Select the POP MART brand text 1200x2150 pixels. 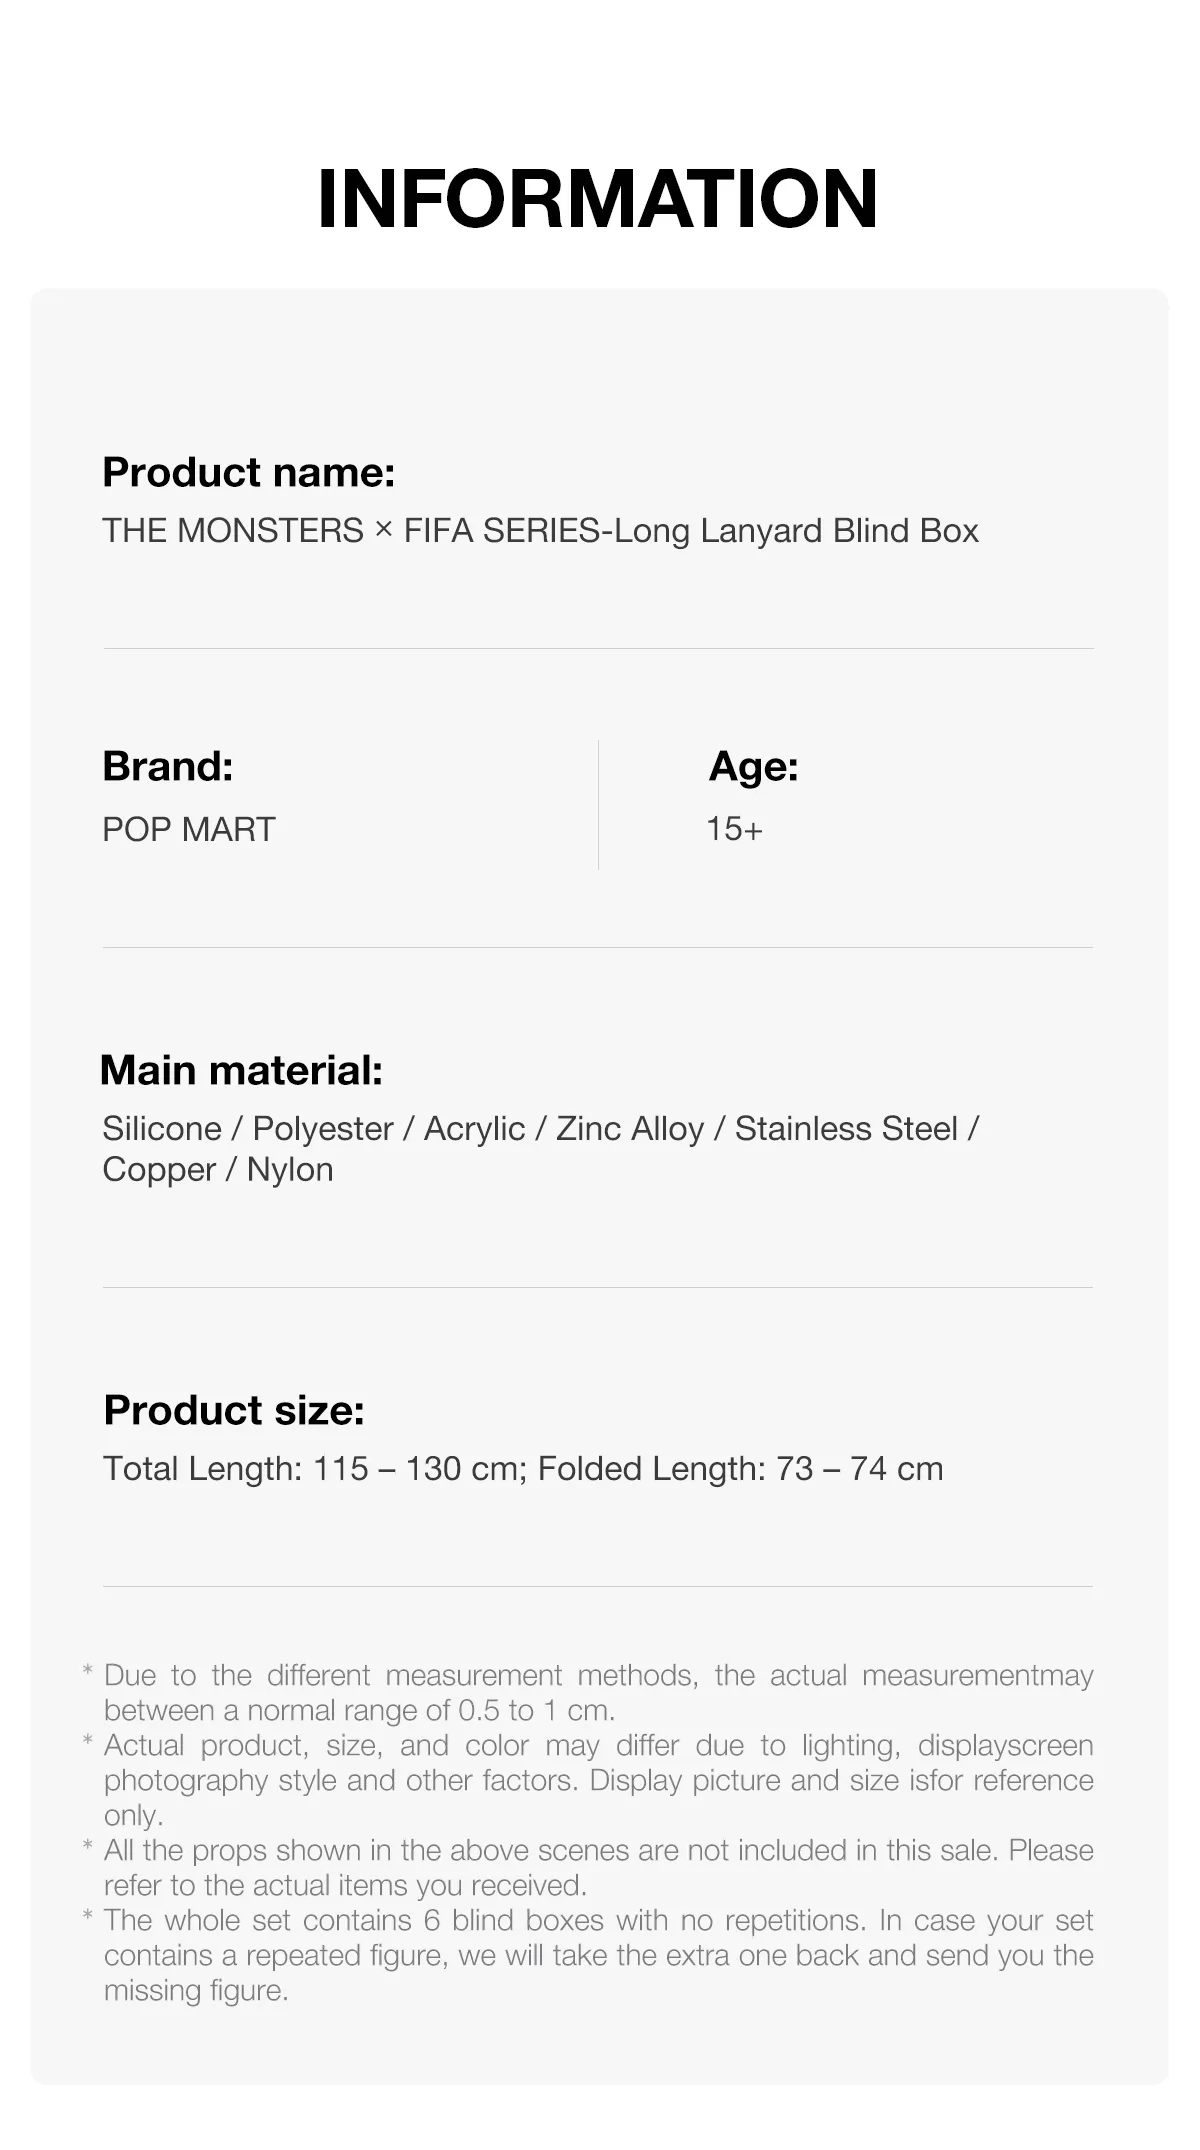(189, 829)
